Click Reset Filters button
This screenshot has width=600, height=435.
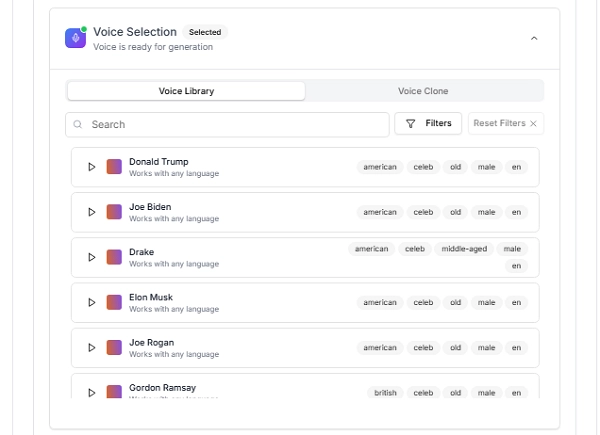pyautogui.click(x=506, y=123)
